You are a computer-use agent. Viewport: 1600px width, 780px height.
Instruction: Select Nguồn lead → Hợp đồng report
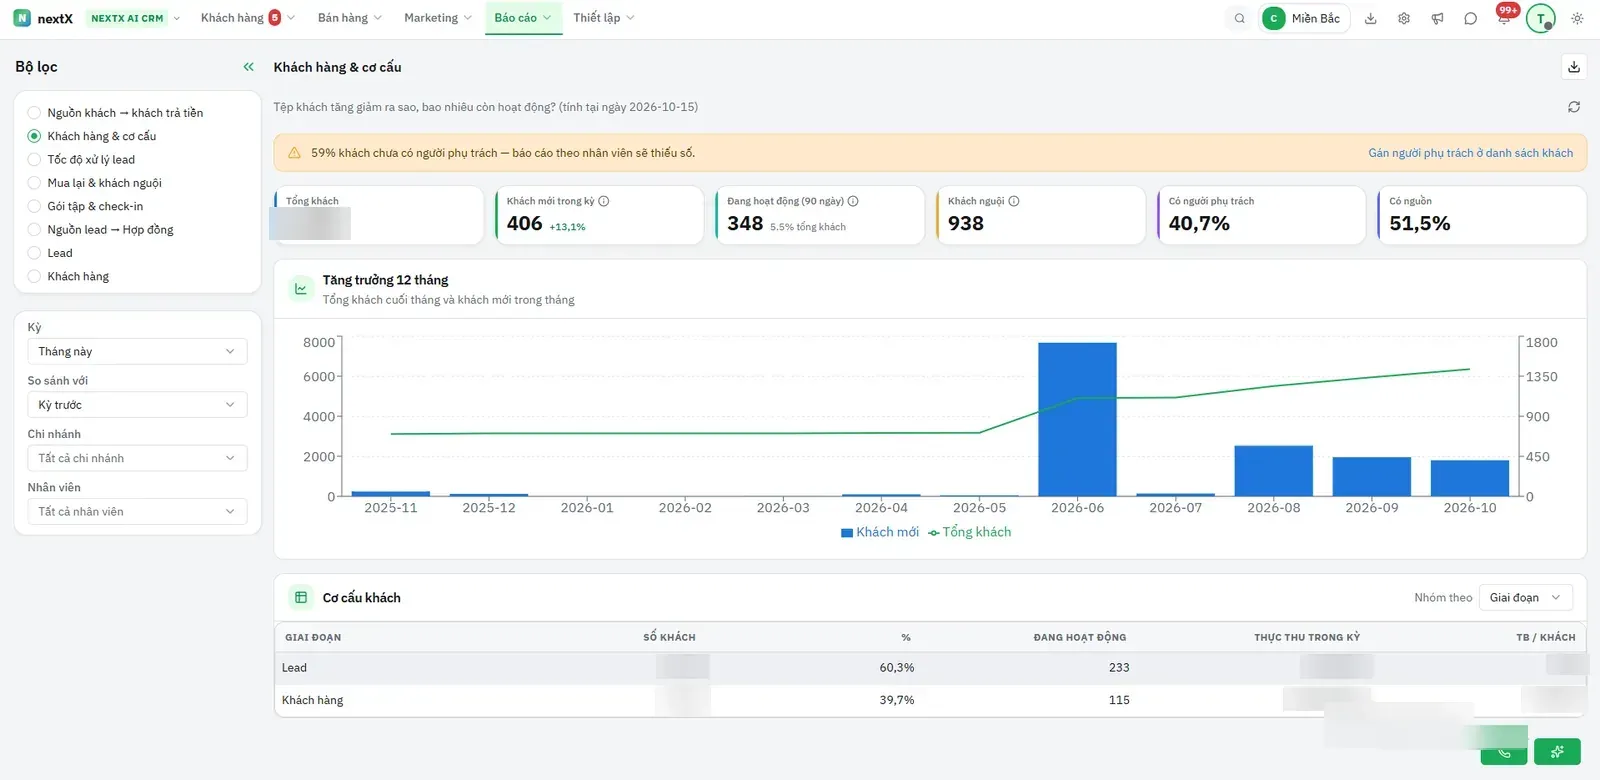pyautogui.click(x=101, y=230)
